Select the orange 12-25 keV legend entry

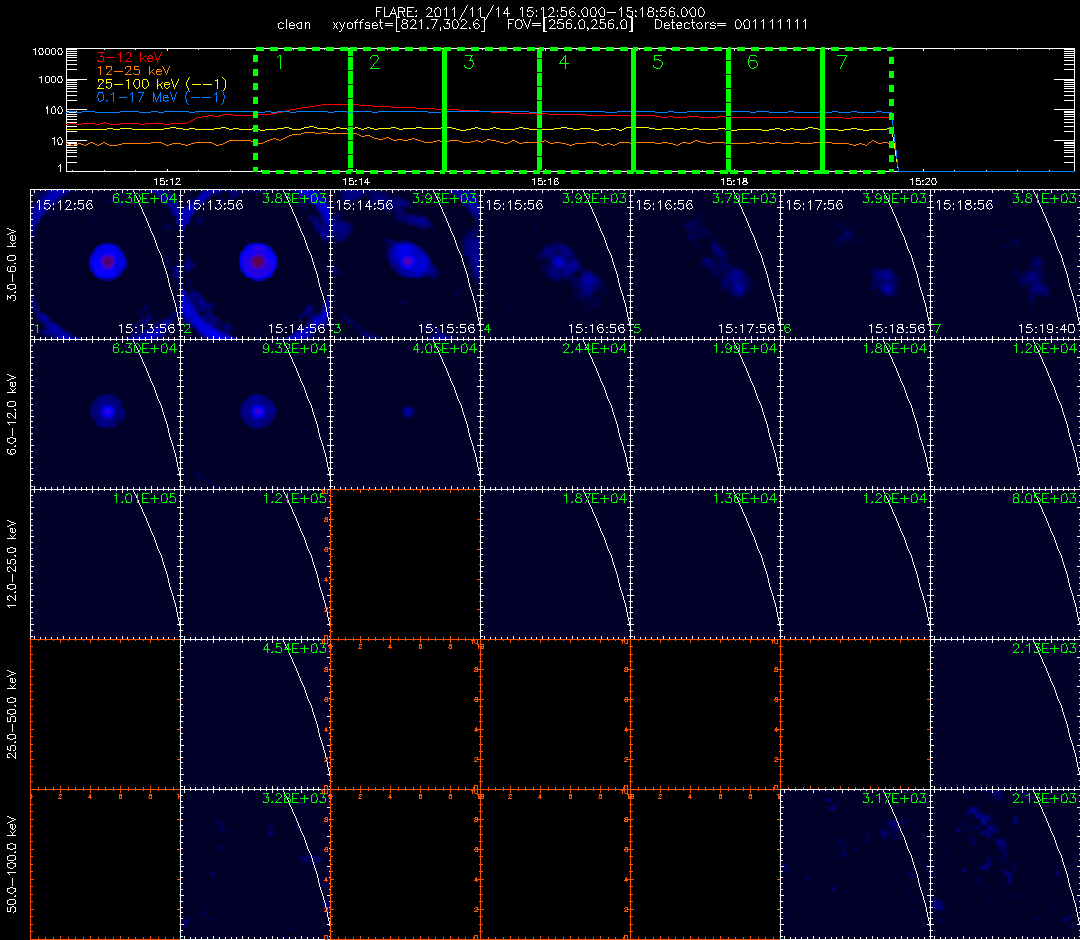pos(133,70)
